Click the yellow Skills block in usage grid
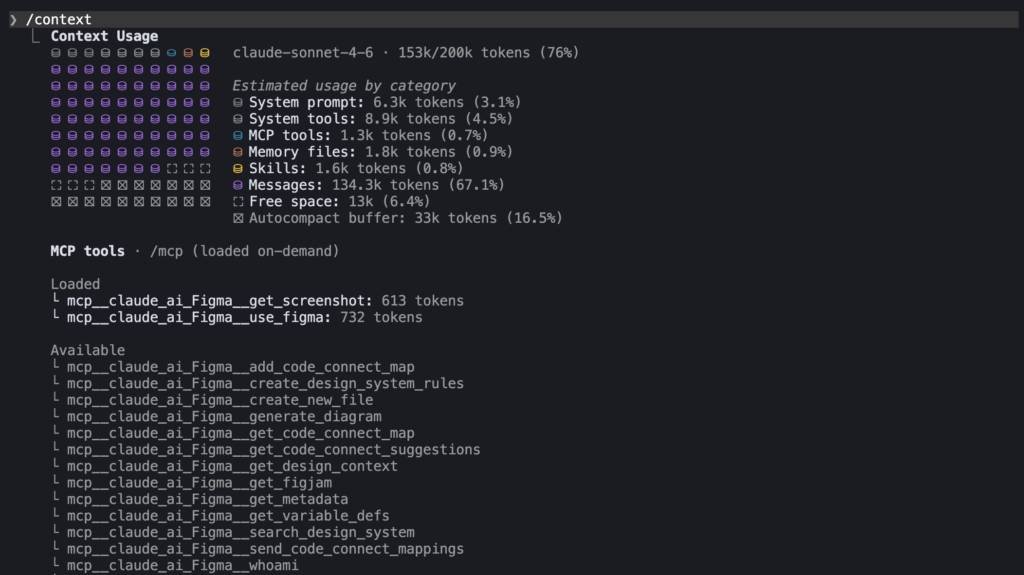1024x575 pixels. click(205, 53)
